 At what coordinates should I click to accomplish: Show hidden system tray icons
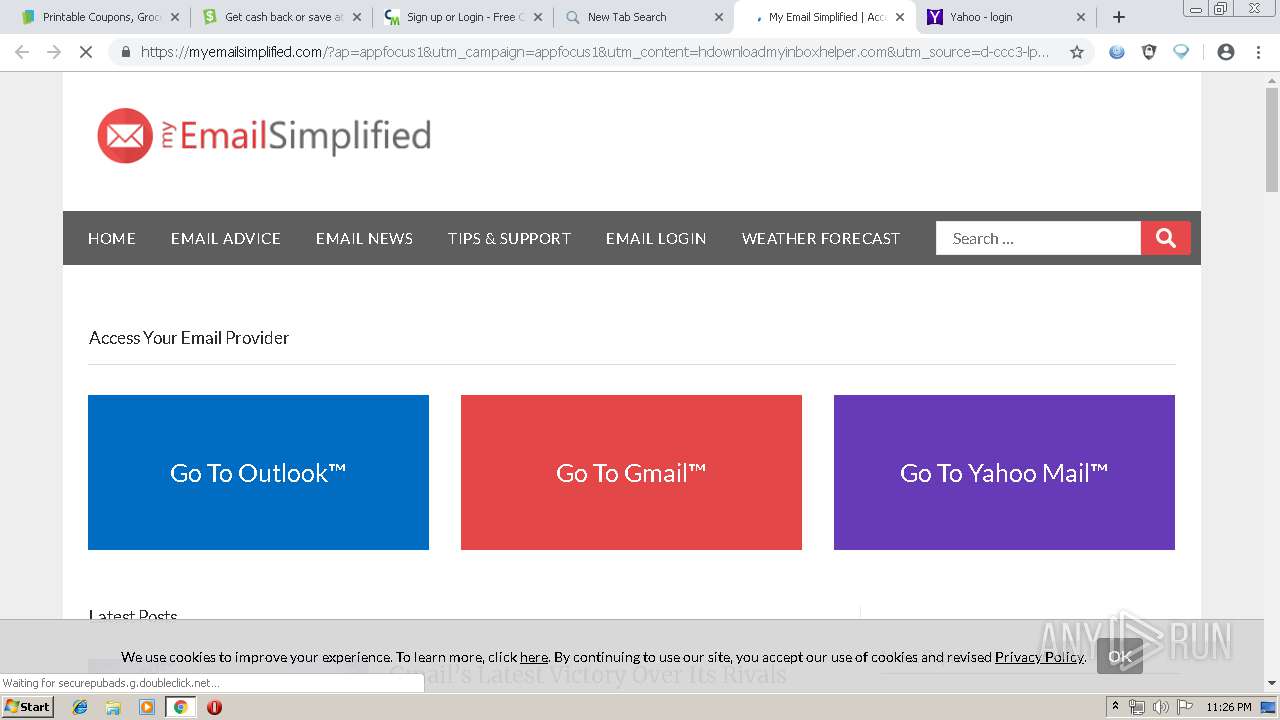(1116, 707)
